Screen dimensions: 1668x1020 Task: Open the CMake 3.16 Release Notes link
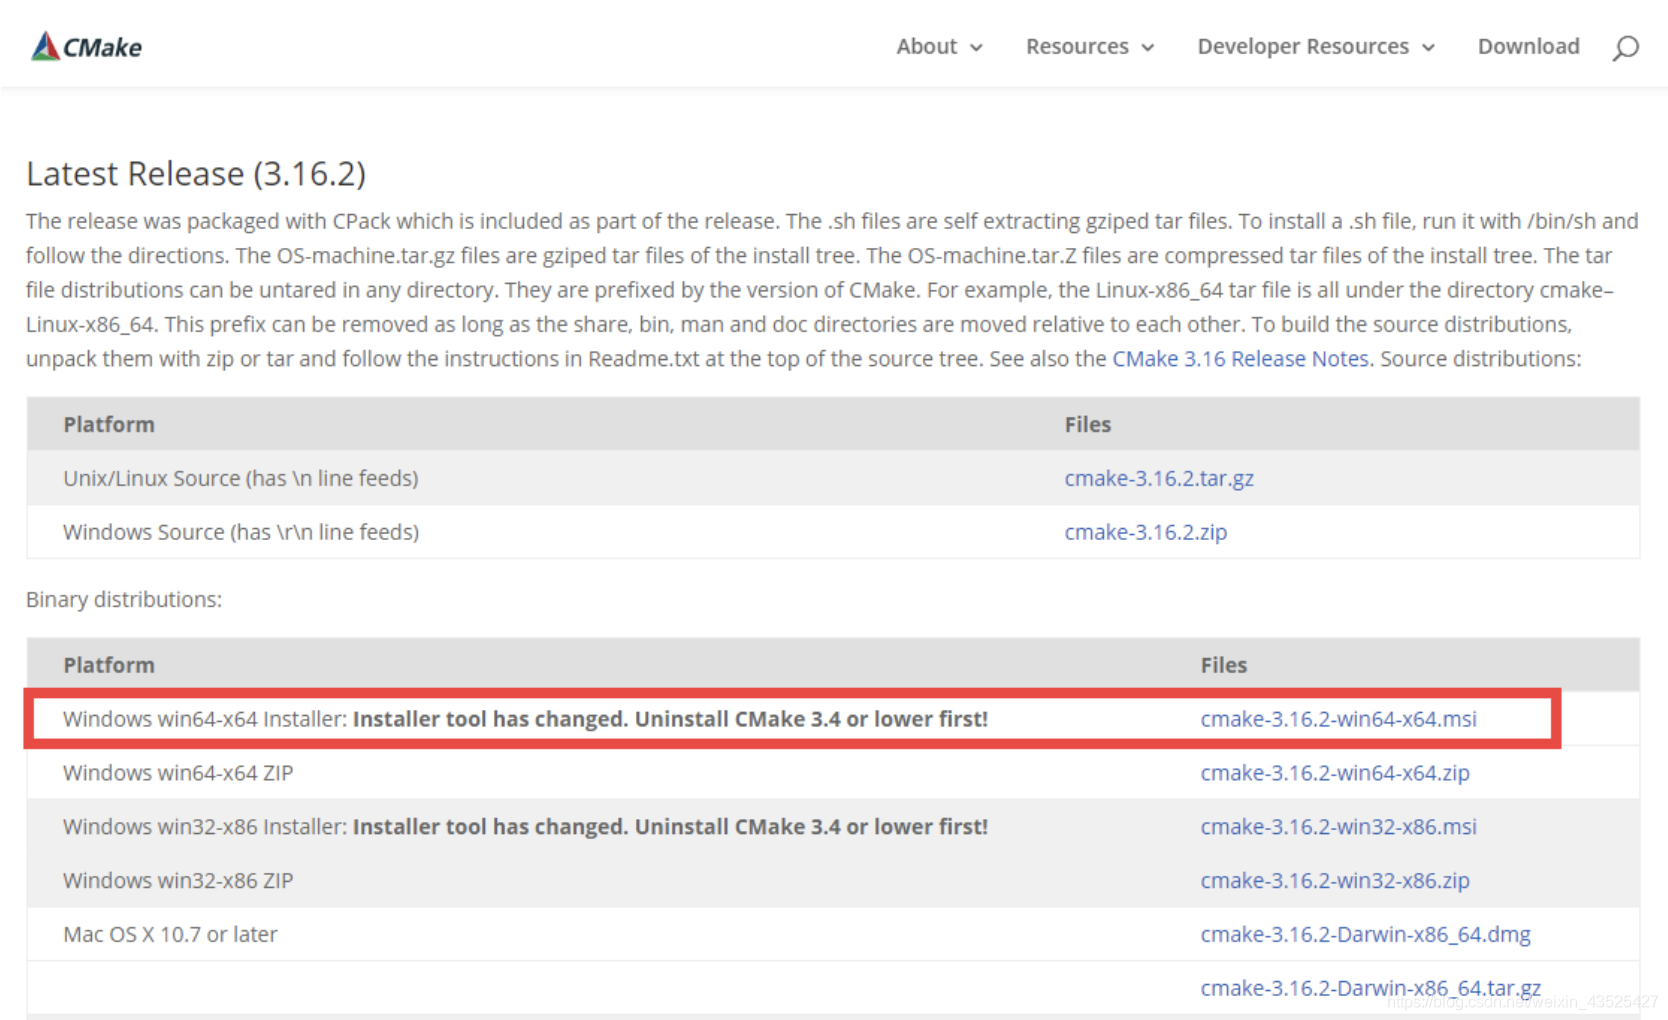pyautogui.click(x=1240, y=359)
